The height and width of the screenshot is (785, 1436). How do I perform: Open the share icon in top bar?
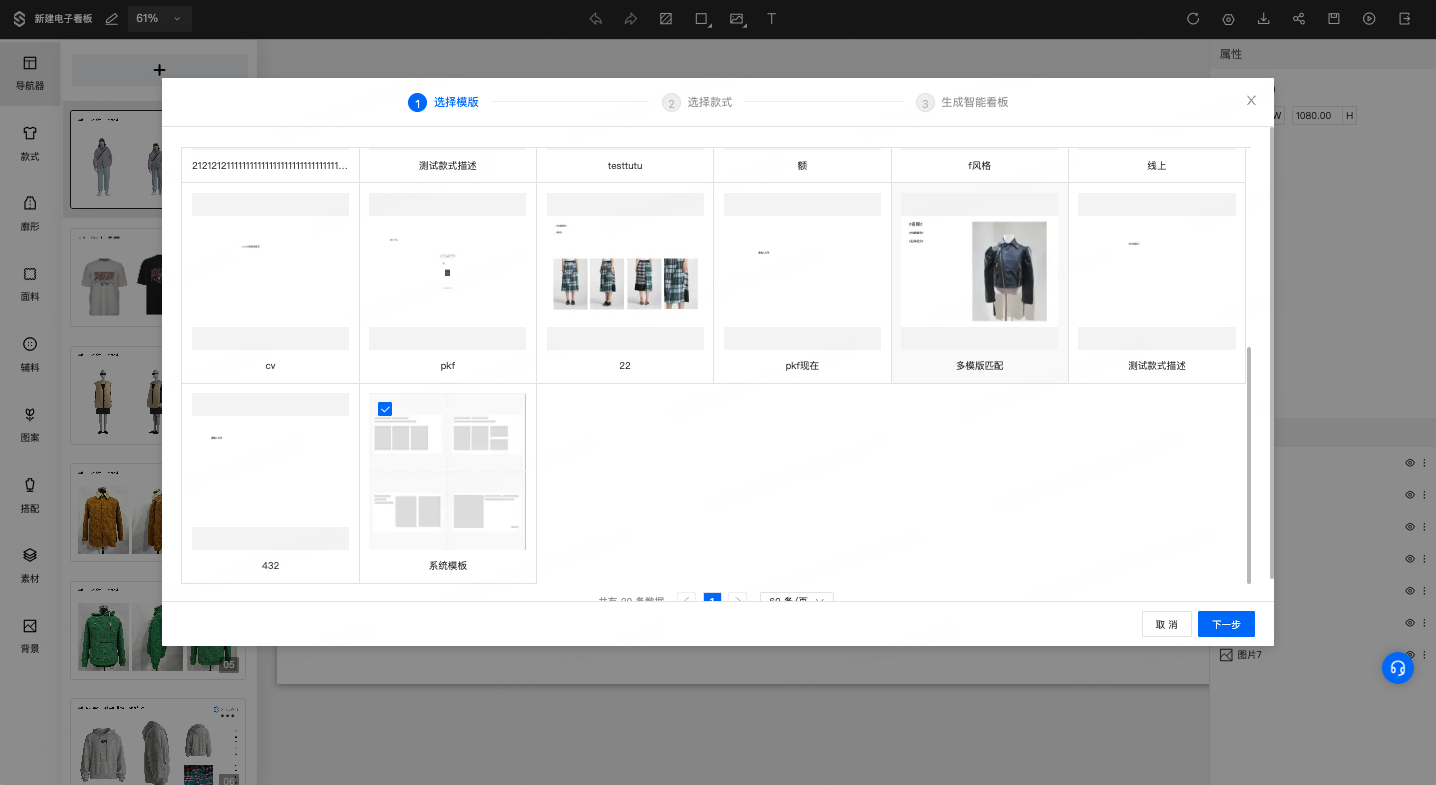[x=1299, y=19]
